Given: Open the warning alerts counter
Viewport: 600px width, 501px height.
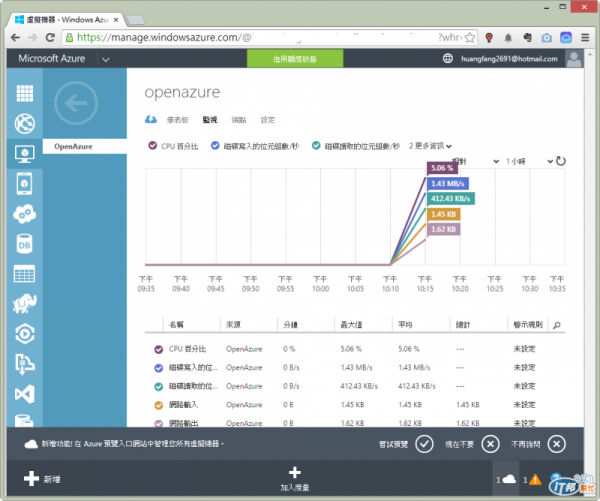Looking at the screenshot, I should pos(533,480).
